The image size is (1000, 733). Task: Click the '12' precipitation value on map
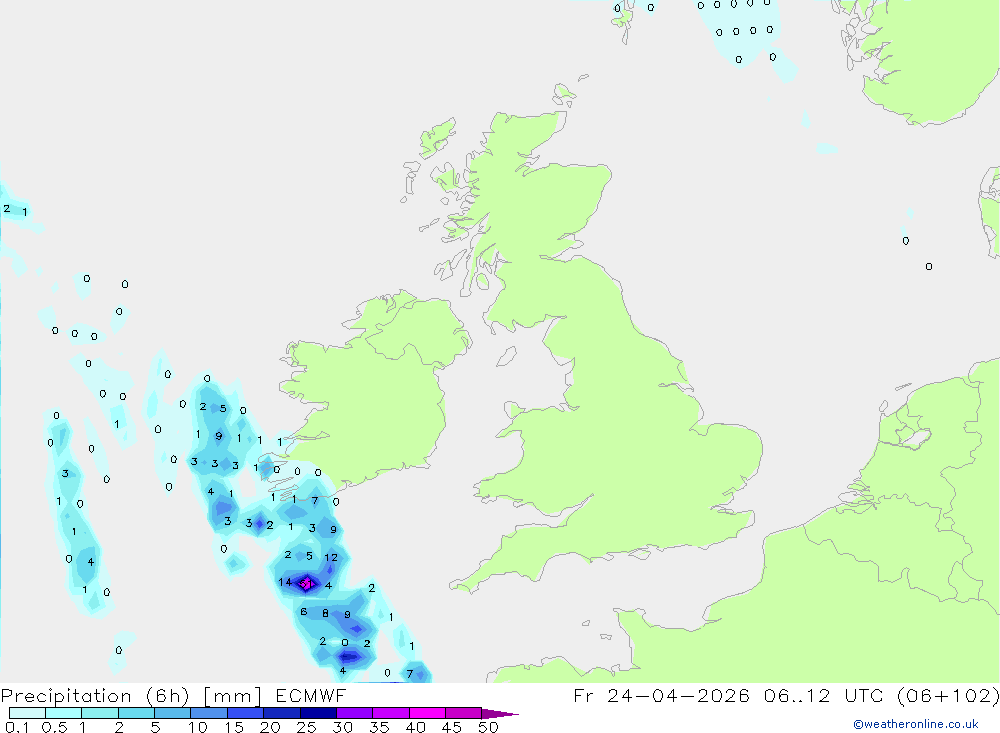331,558
